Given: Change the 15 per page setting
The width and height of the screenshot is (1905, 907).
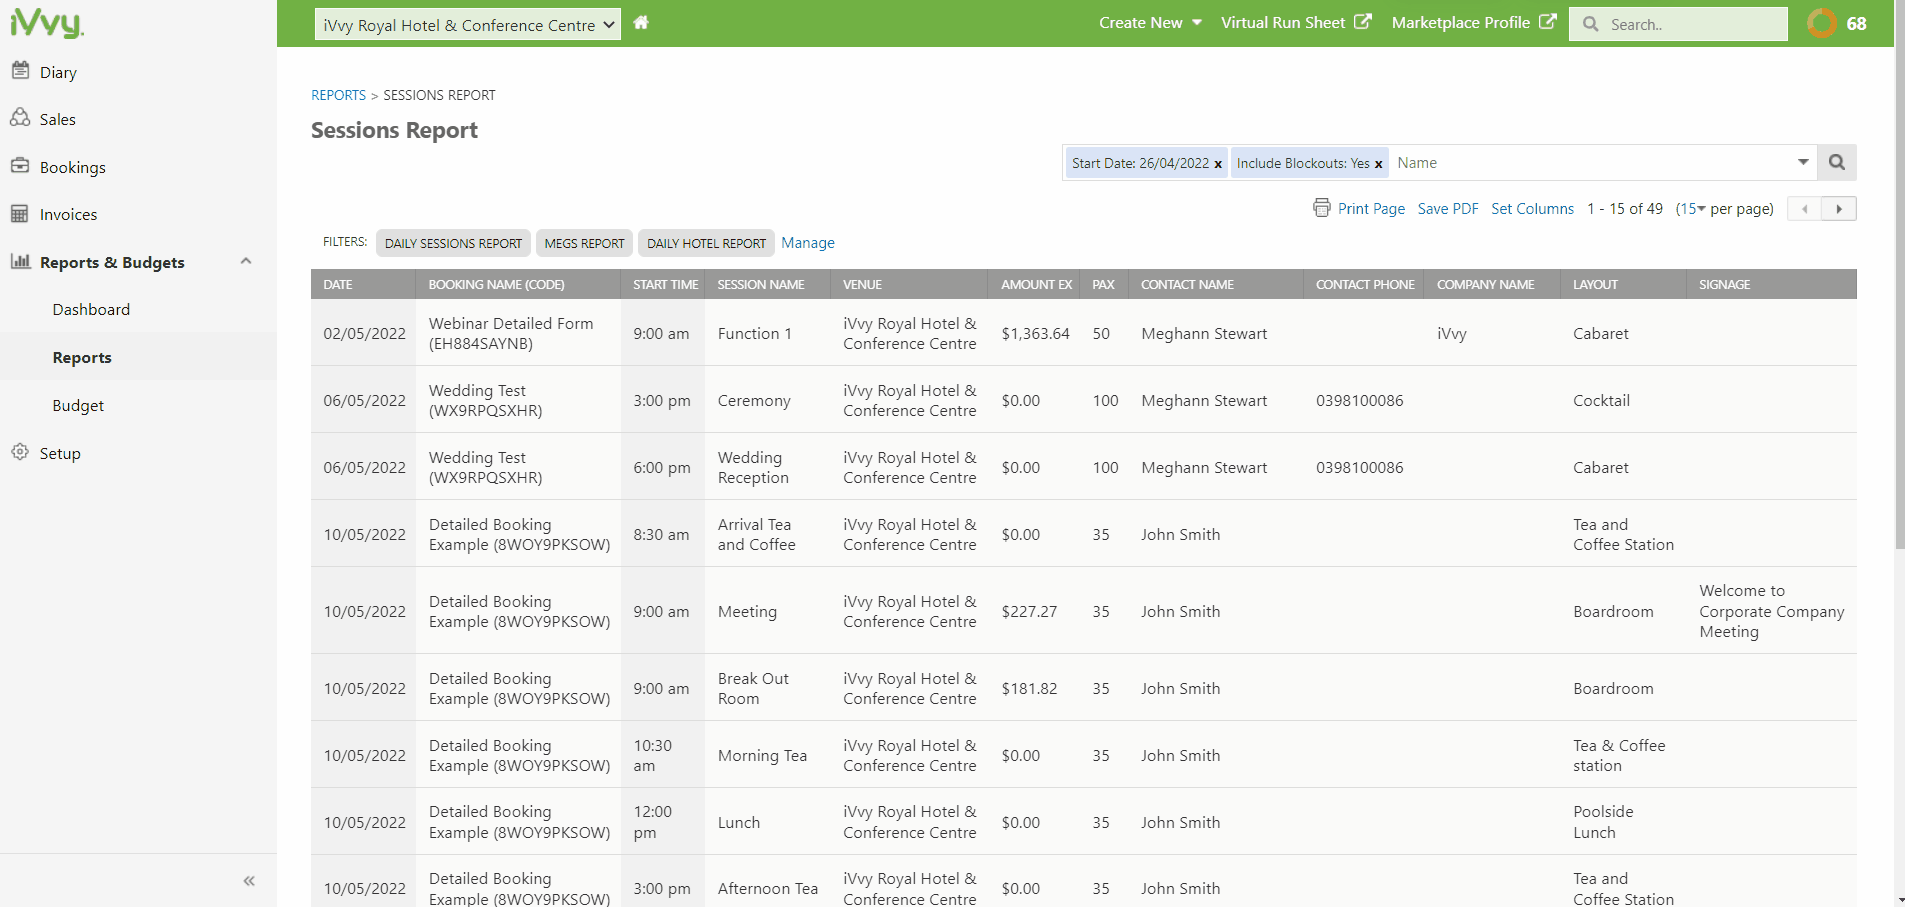Looking at the screenshot, I should (x=1692, y=208).
